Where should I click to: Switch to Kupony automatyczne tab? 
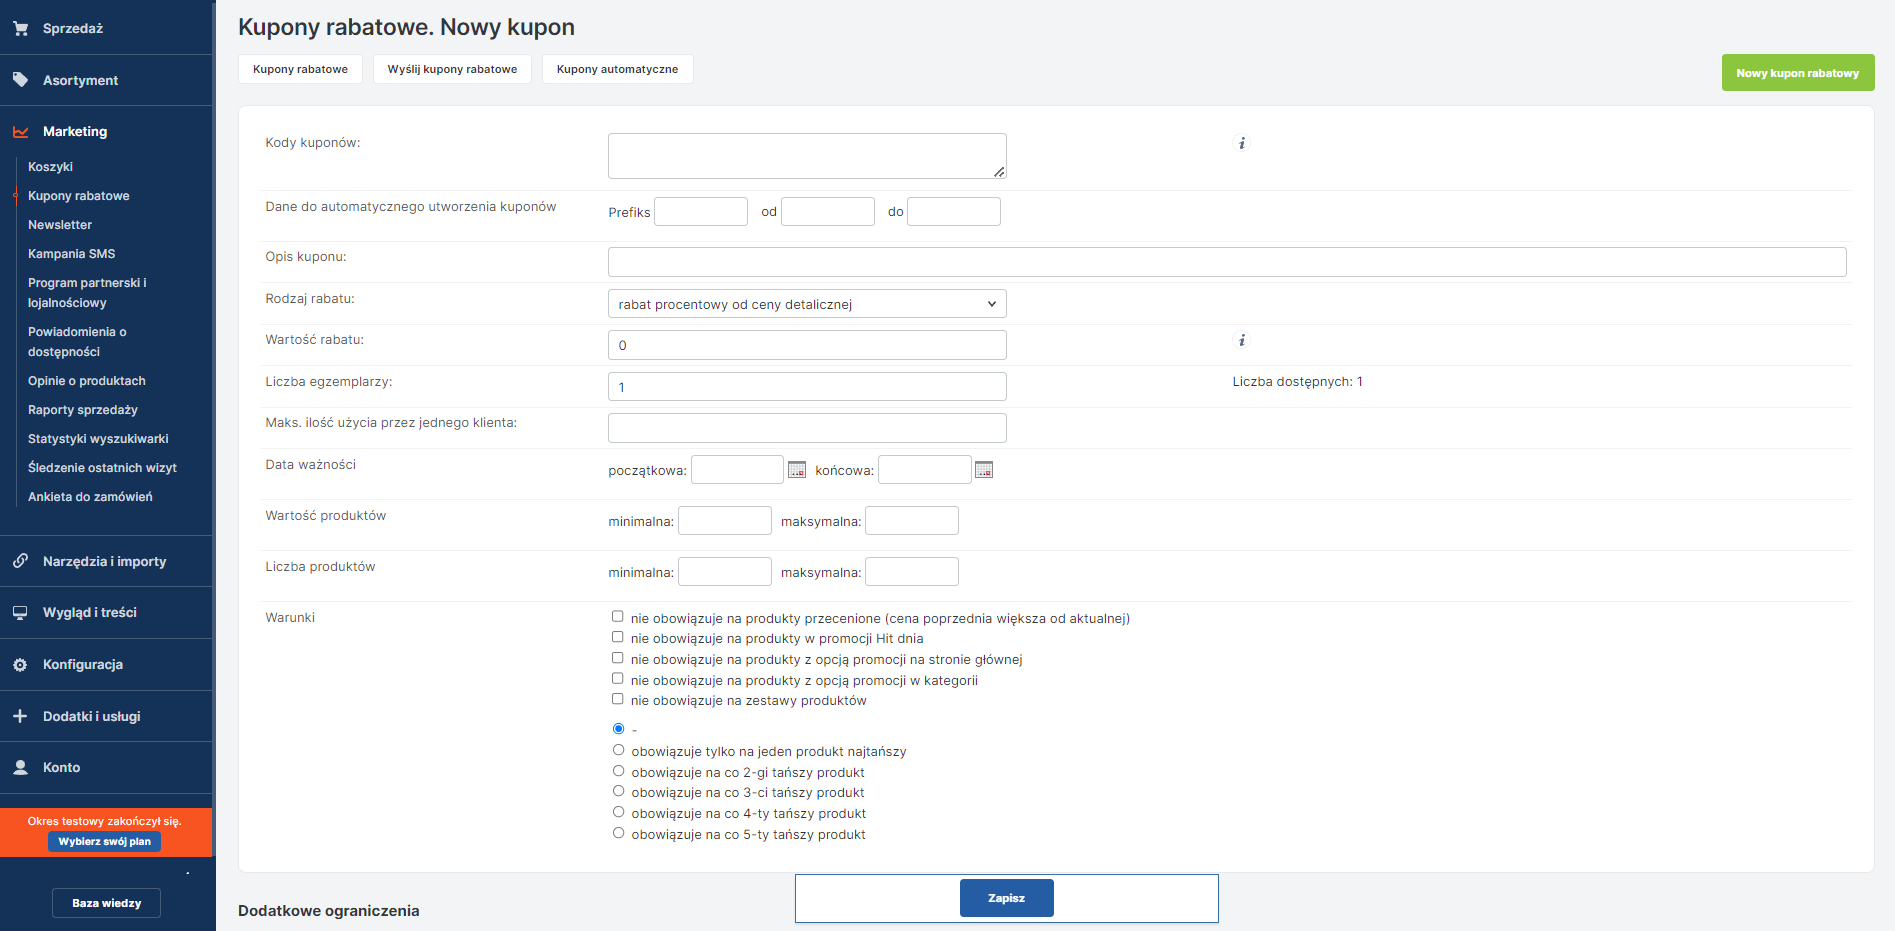[x=617, y=69]
